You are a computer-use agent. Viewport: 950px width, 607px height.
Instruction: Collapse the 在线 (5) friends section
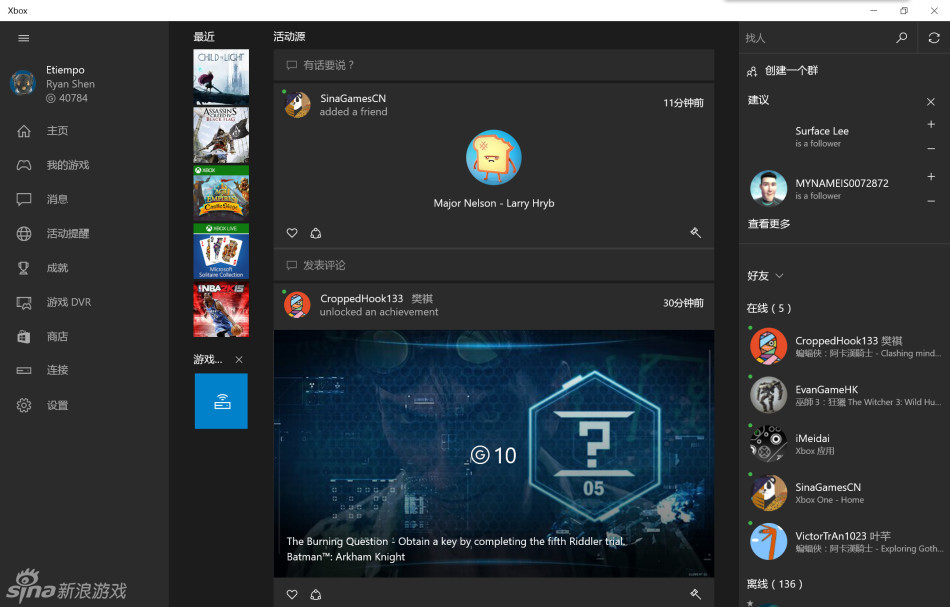point(769,308)
